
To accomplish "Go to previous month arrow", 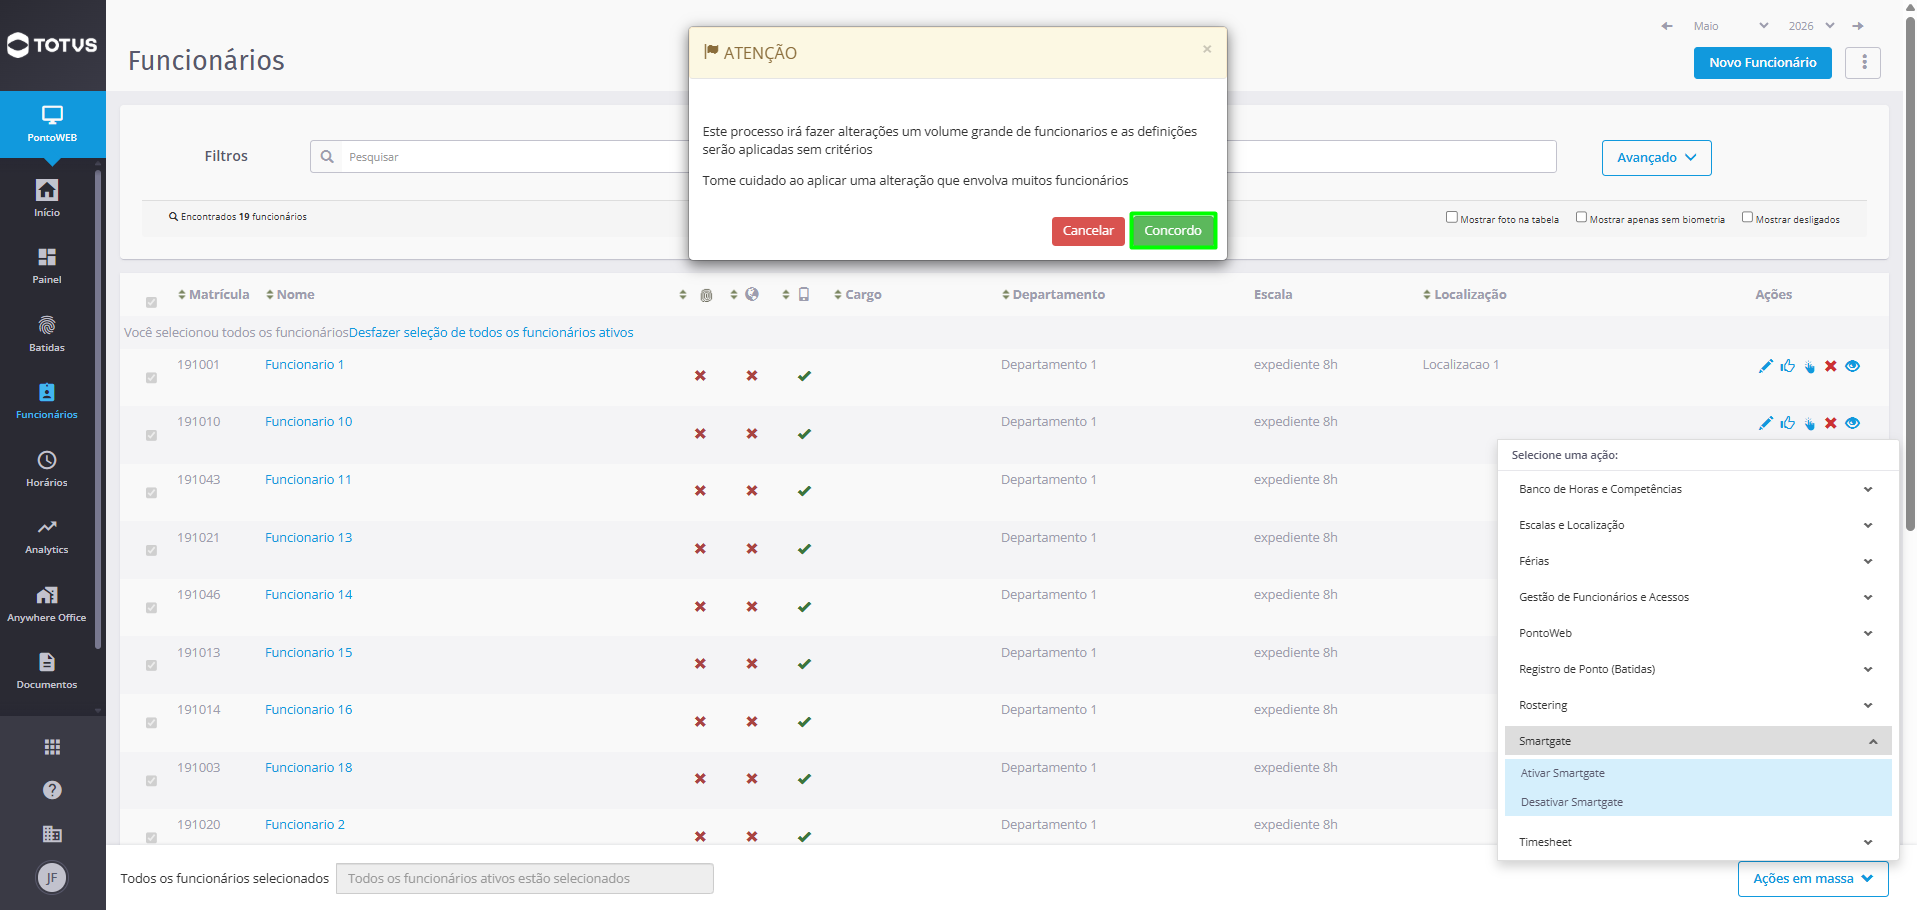I will 1666,26.
